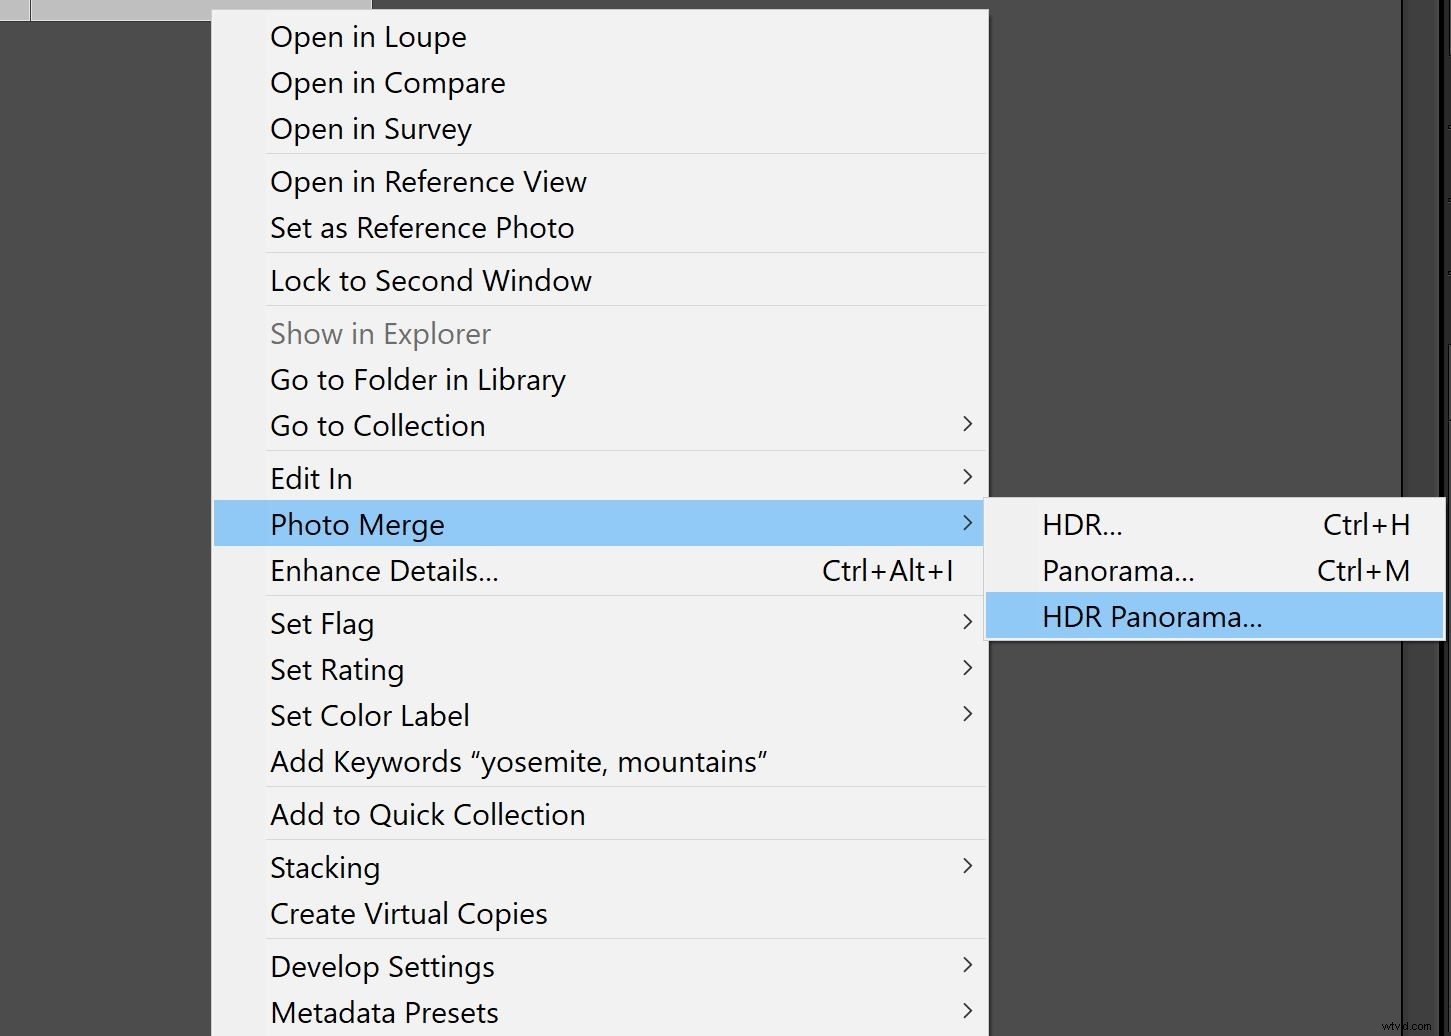Lock the photo to Second Window
This screenshot has height=1036, width=1451.
pos(431,280)
